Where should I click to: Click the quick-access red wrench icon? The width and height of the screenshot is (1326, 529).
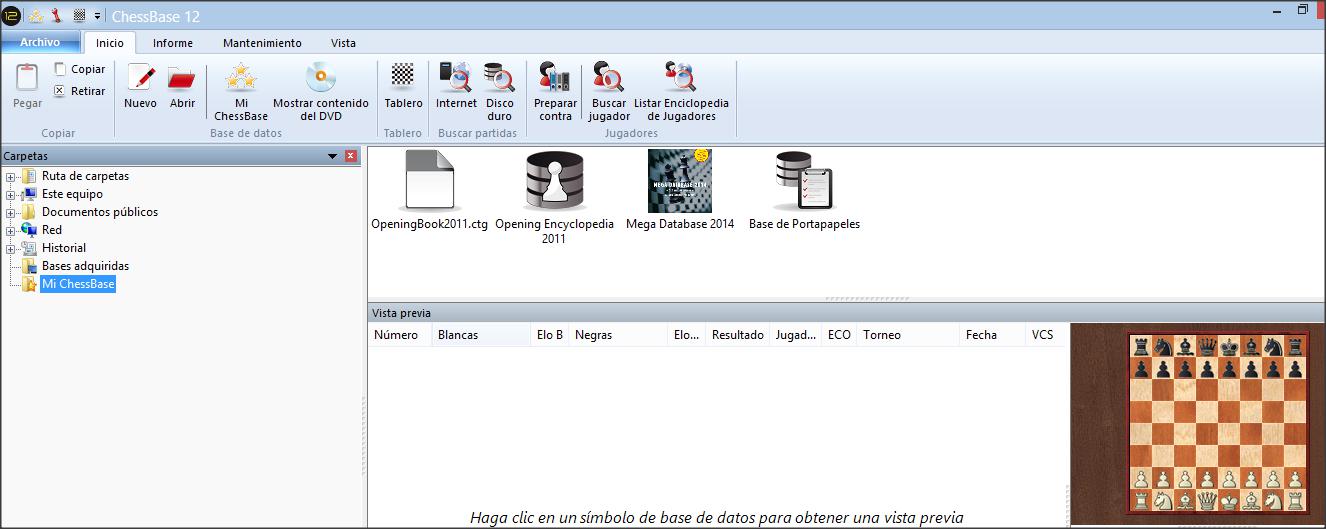[x=56, y=15]
